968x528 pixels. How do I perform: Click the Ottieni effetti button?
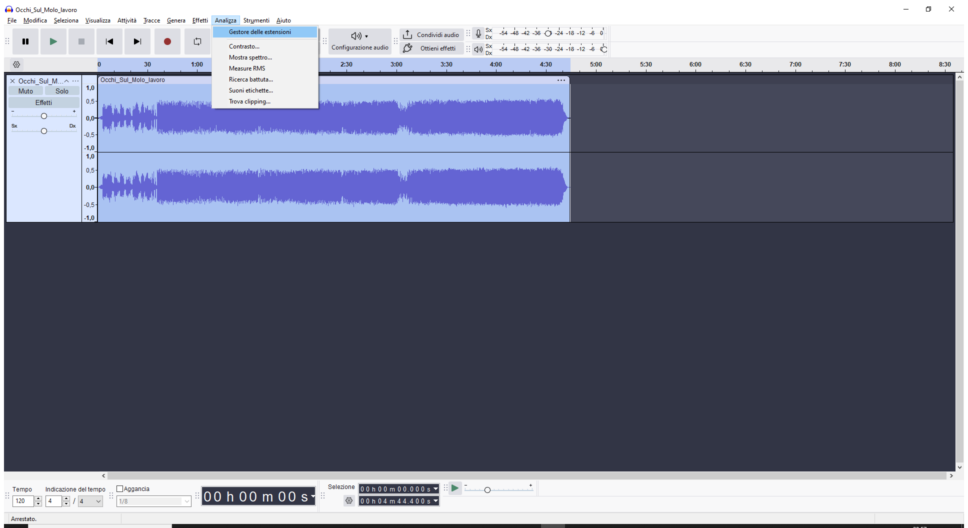tap(431, 48)
